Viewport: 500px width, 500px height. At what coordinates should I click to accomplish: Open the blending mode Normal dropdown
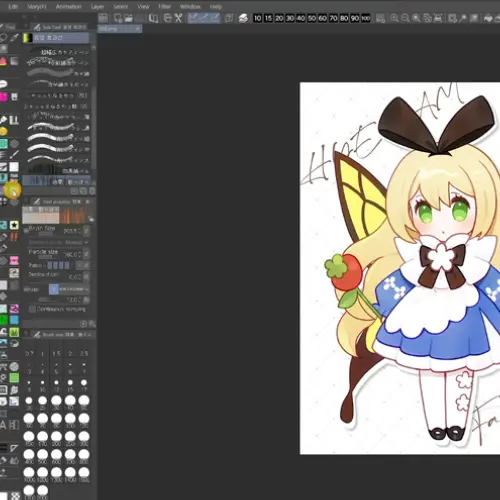pos(59,242)
